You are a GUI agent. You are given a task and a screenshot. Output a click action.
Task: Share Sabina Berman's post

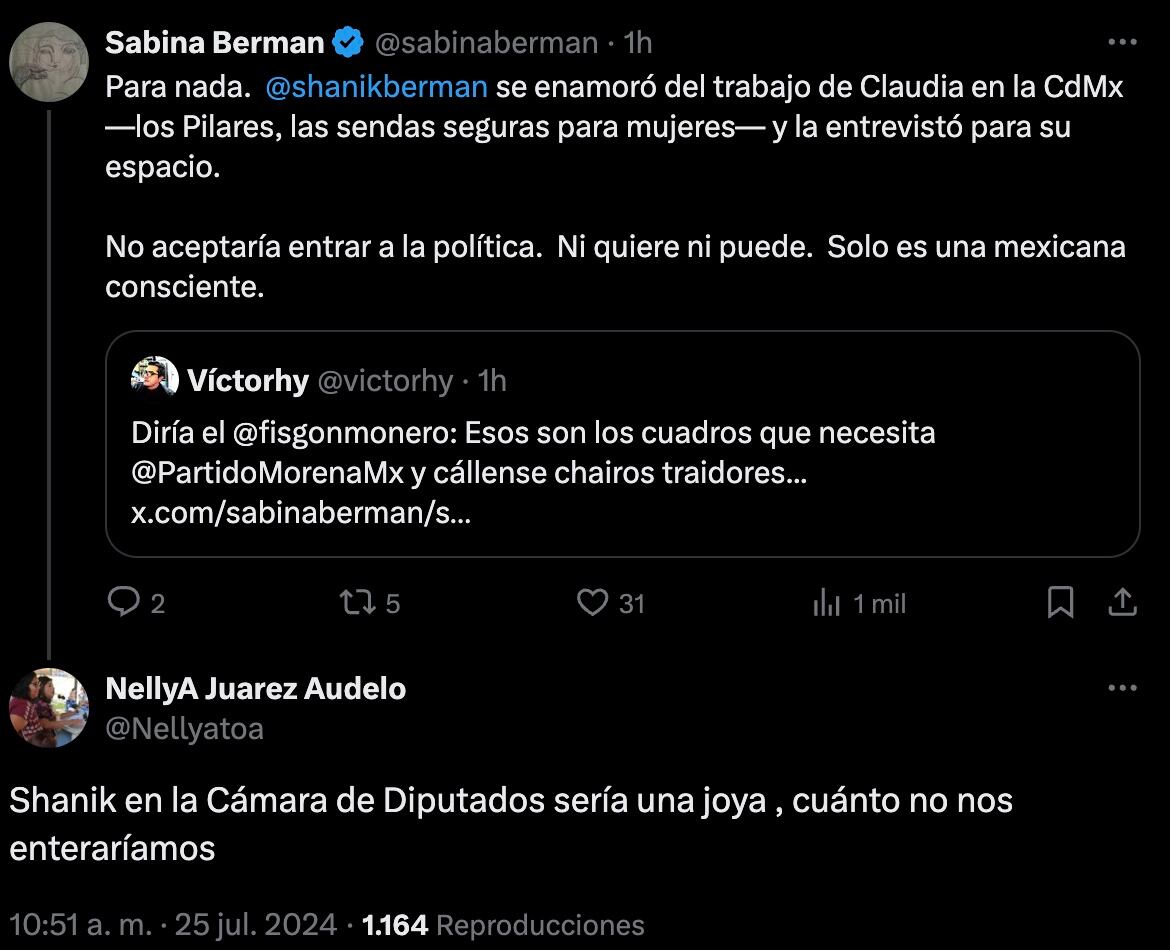1122,602
